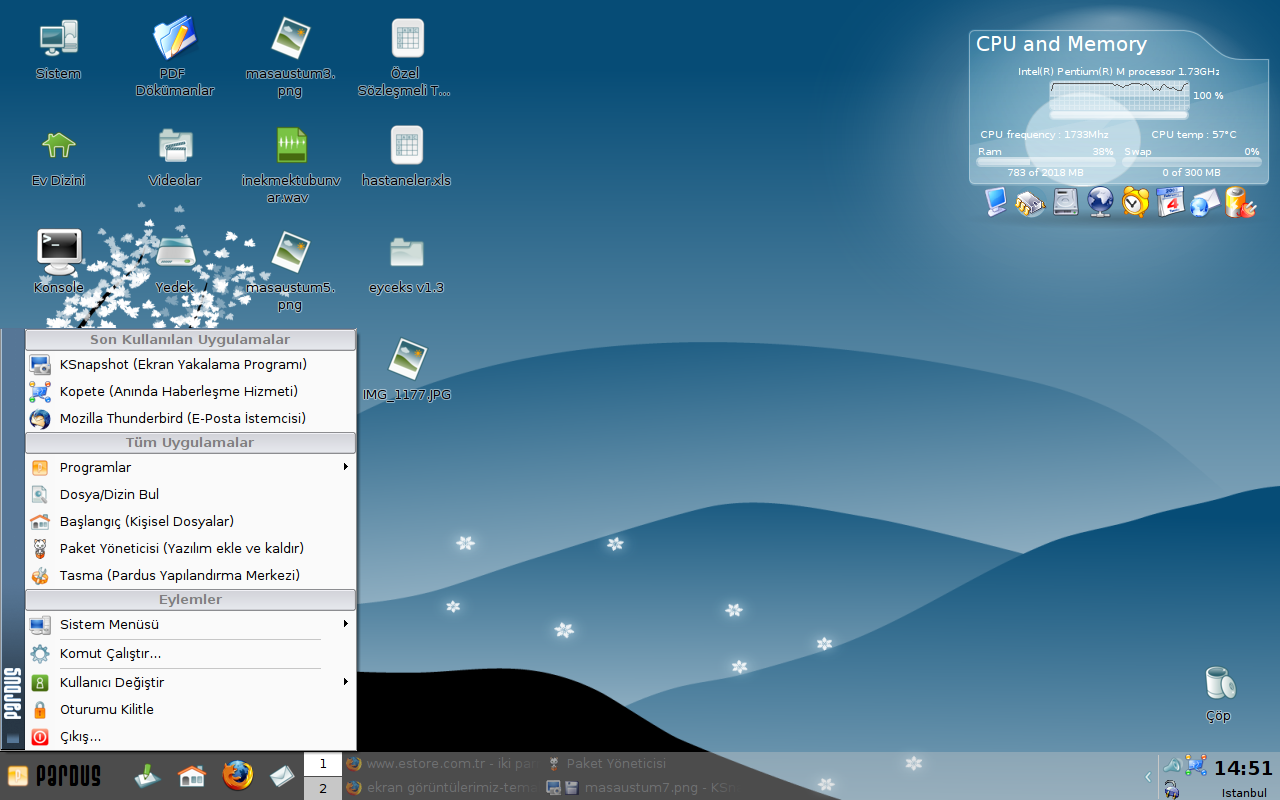Click the 14:51 clock

point(1243,768)
